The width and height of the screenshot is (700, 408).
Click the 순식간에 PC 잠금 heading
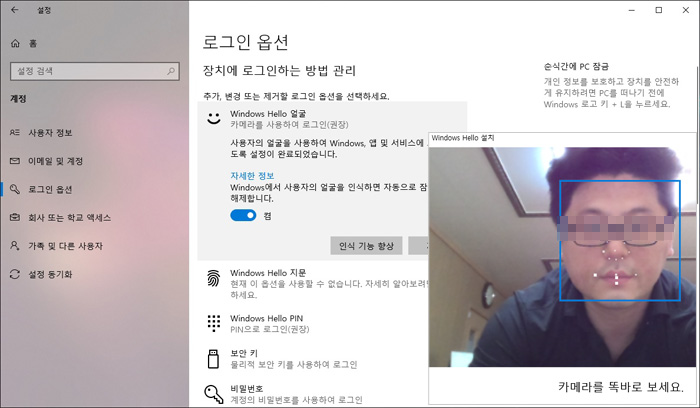[x=576, y=67]
